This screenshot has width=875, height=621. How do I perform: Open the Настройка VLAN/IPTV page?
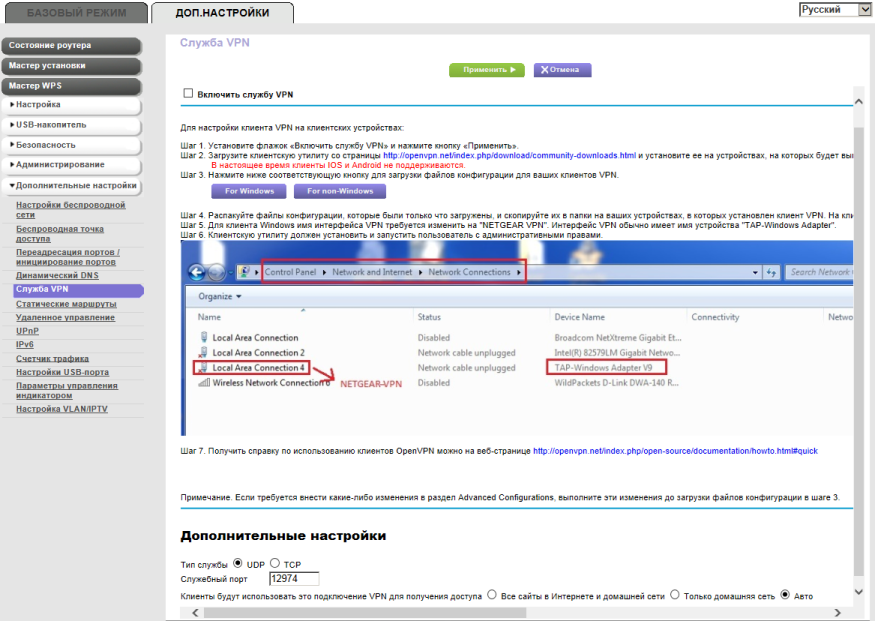61,409
